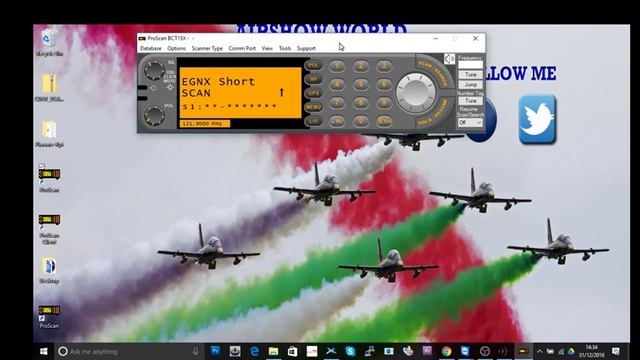Viewport: 640px width, 360px height.
Task: Tap keypad number 2
Action: [361, 66]
